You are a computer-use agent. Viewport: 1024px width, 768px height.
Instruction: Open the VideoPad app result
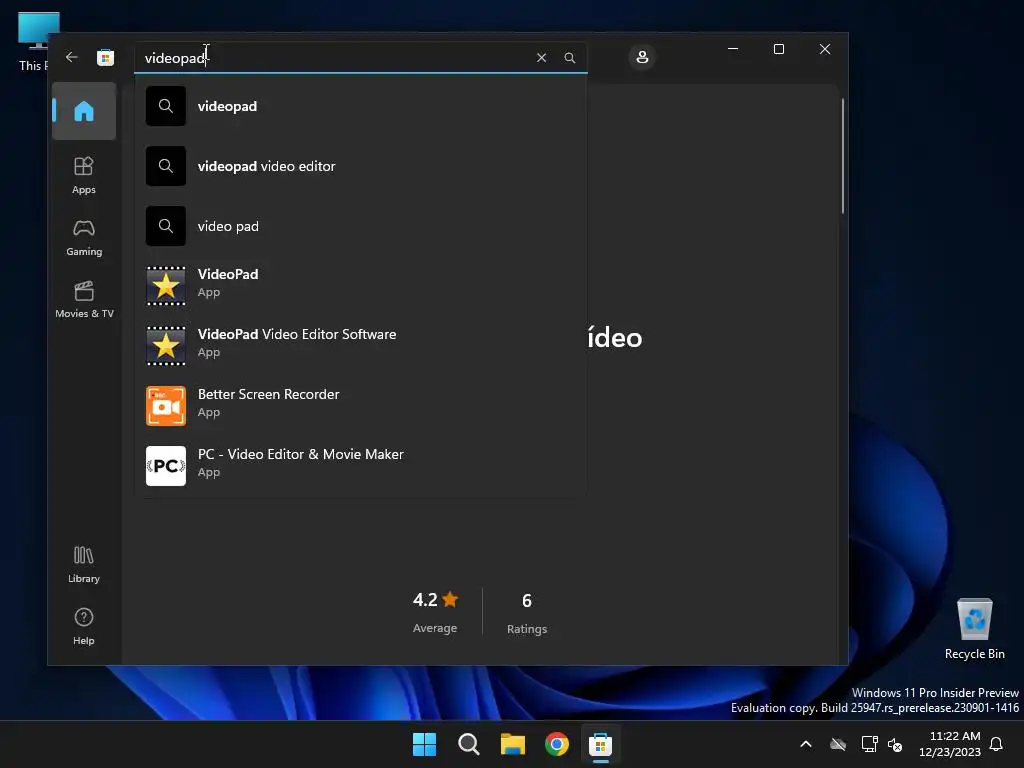coord(360,285)
